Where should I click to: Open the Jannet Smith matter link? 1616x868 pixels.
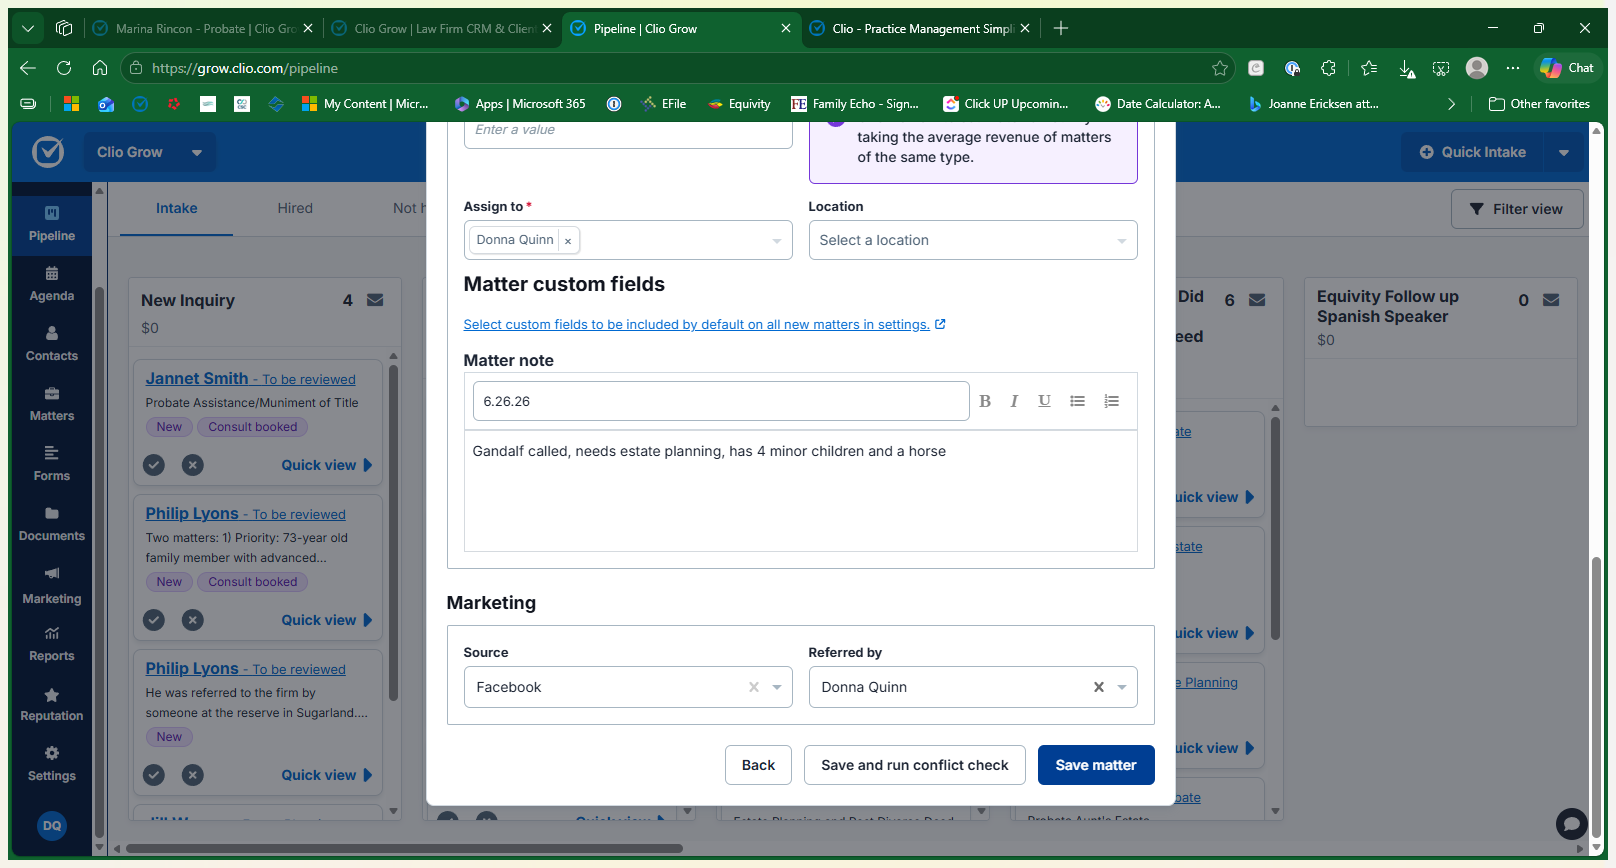(250, 379)
